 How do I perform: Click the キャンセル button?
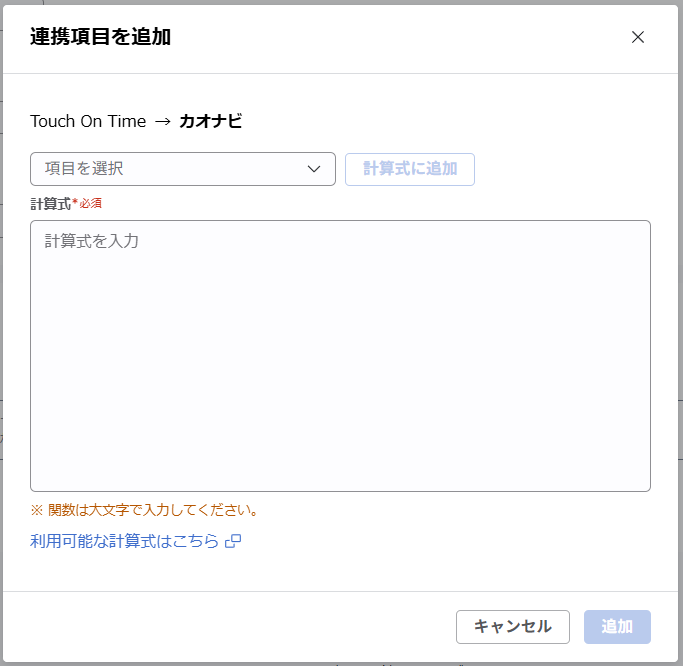tap(513, 626)
